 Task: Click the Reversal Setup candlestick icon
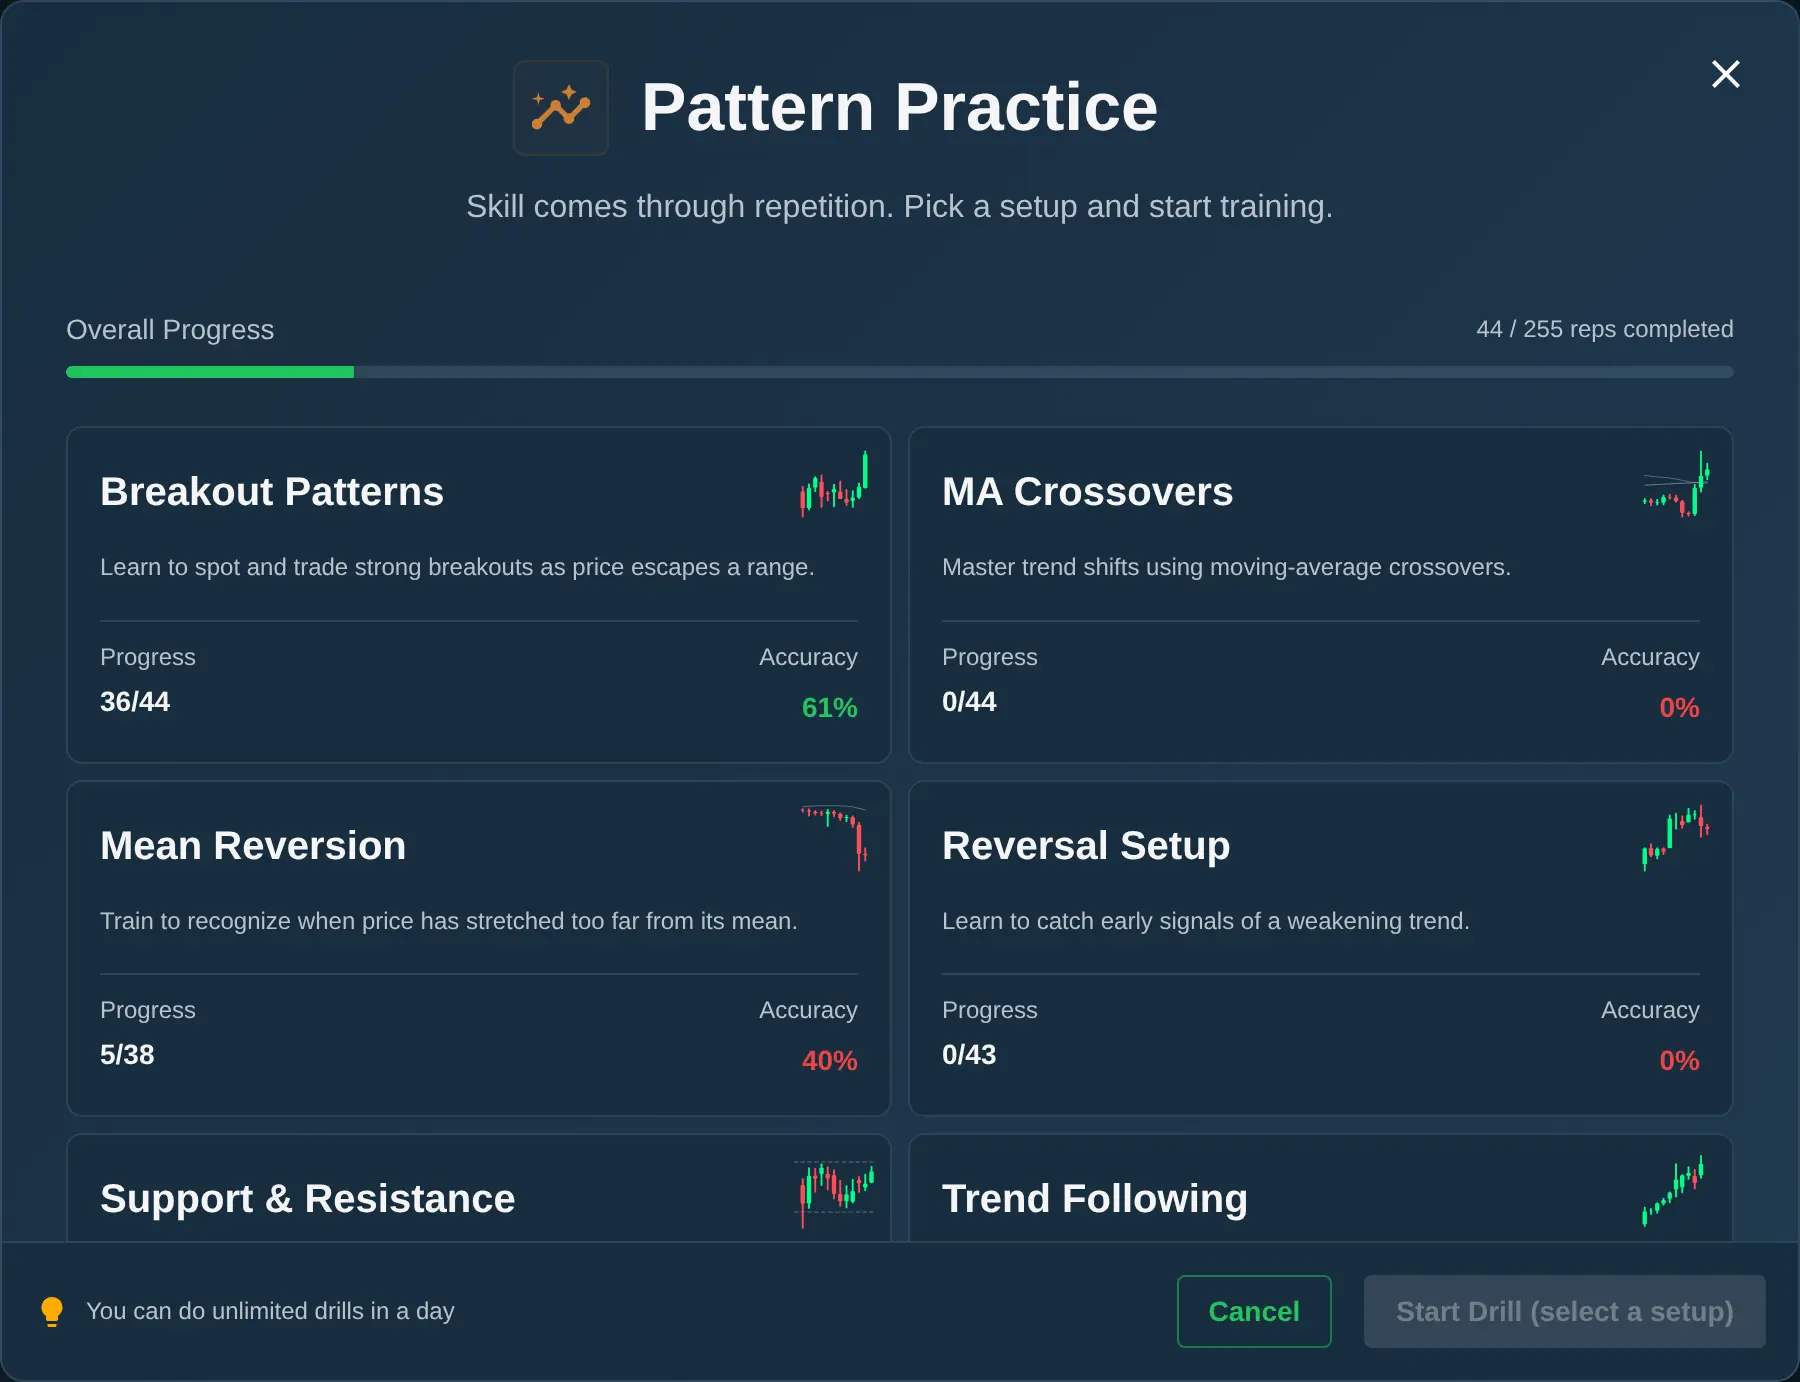[x=1676, y=838]
